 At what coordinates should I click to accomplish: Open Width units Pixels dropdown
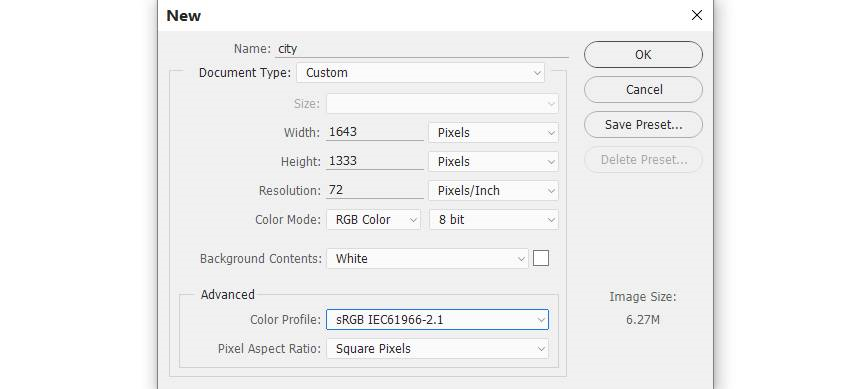tap(493, 133)
